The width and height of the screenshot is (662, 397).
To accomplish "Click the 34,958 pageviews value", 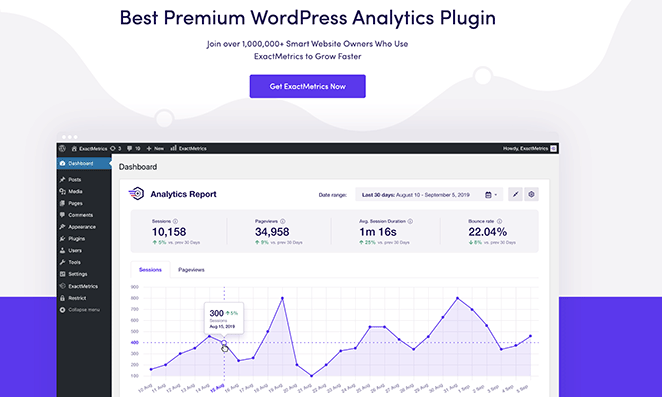I will [x=272, y=232].
